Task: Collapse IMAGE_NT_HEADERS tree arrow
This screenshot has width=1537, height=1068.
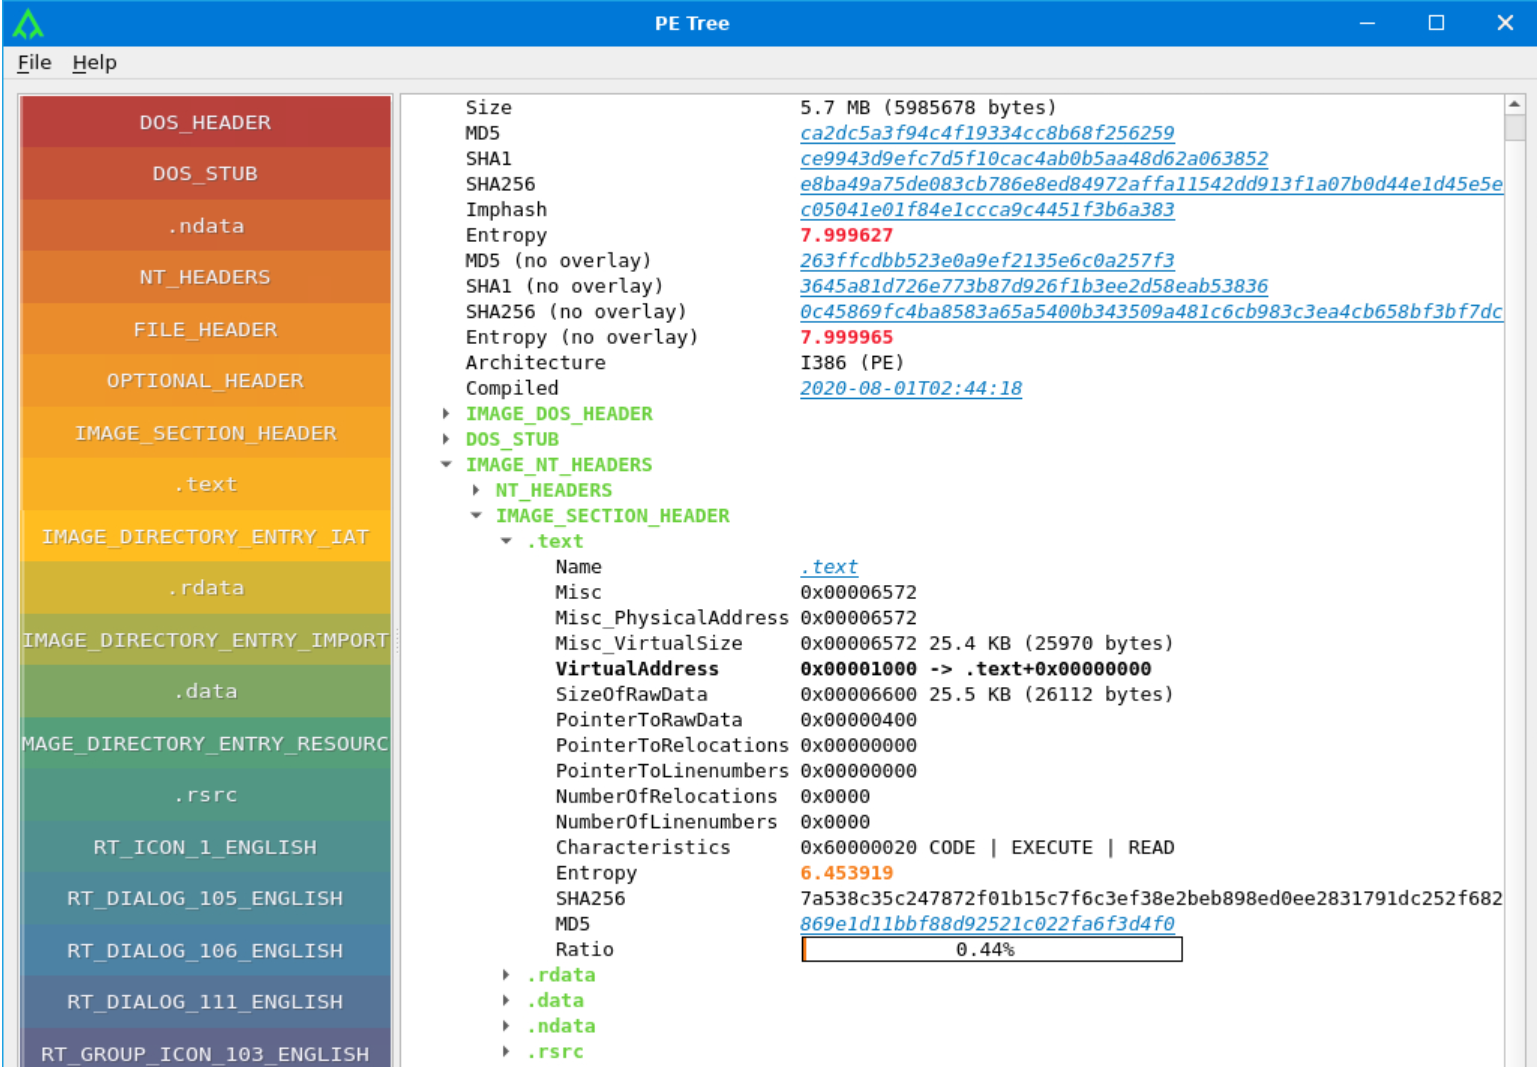Action: click(446, 465)
